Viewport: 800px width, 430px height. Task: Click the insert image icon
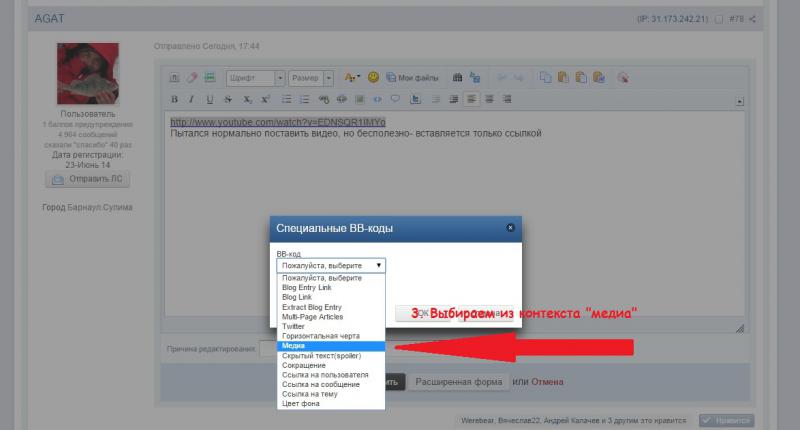[360, 99]
